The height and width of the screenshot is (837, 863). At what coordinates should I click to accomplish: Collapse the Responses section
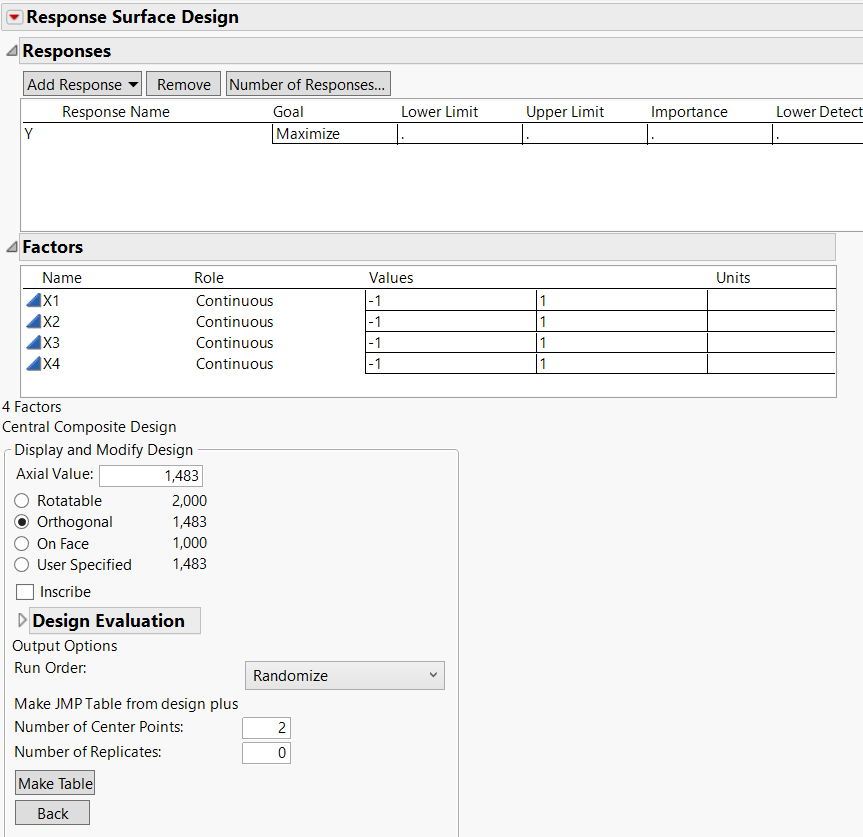coord(12,51)
